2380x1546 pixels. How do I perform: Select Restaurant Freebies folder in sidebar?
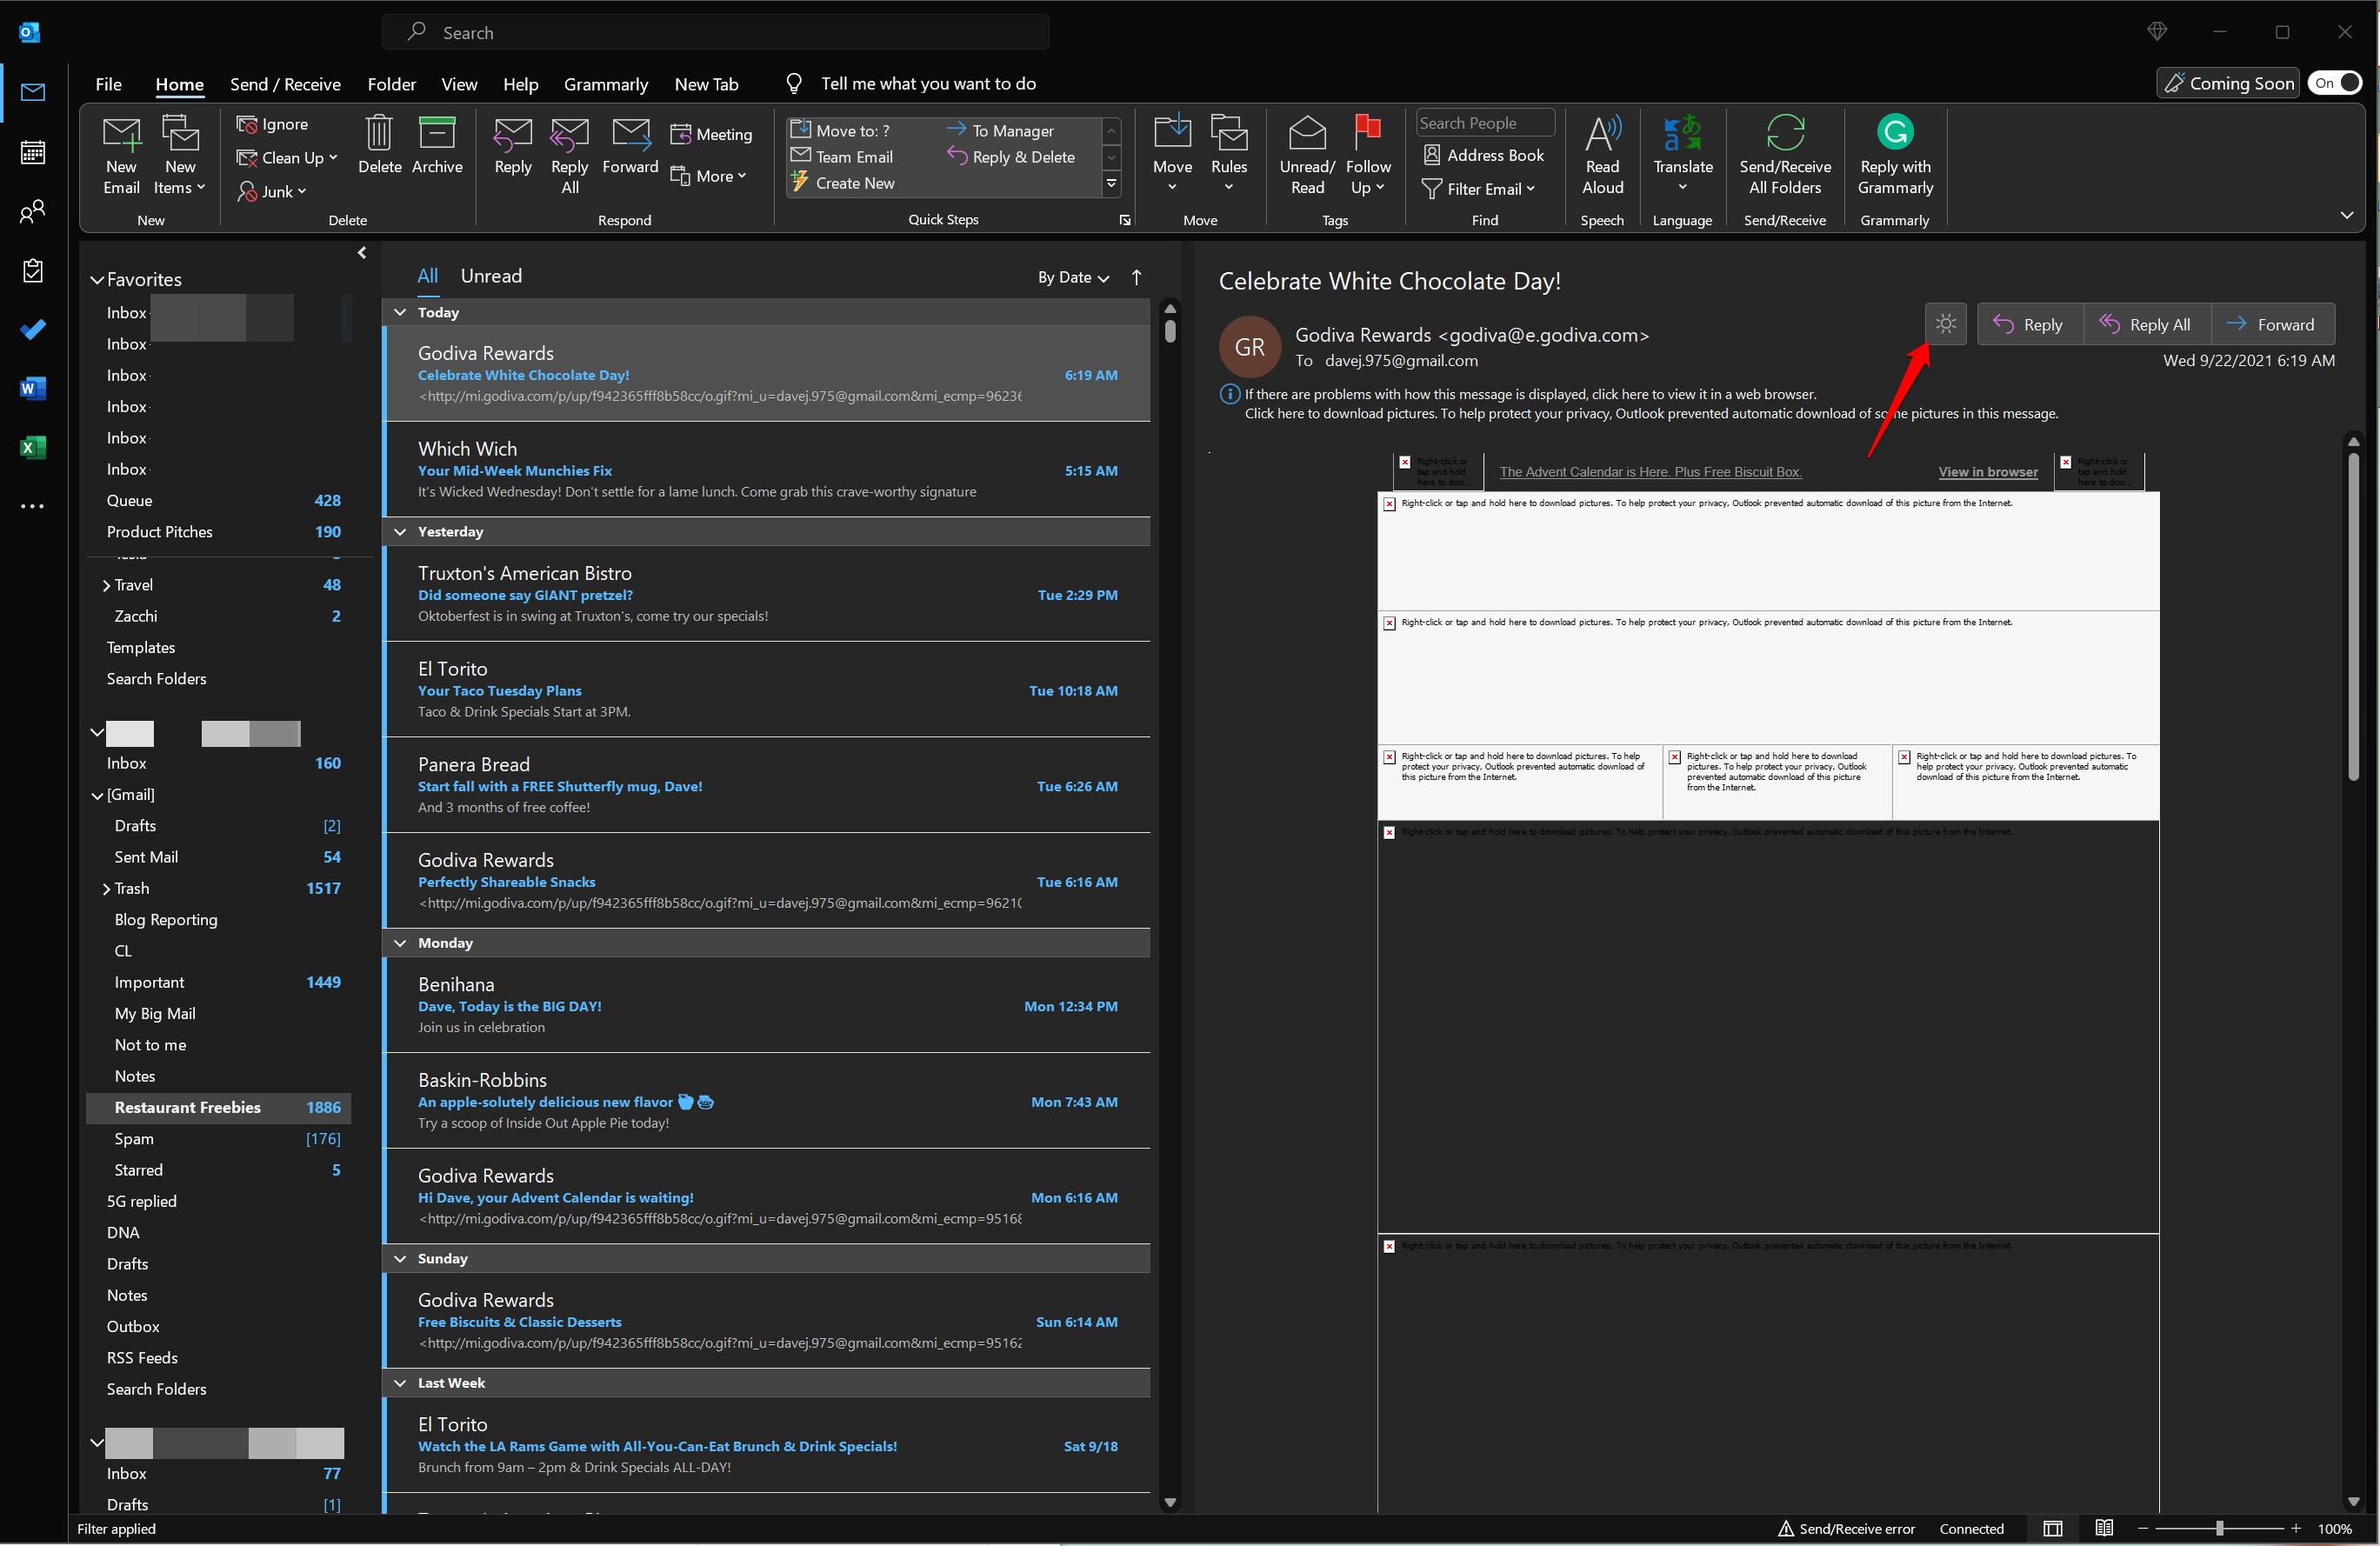[189, 1107]
